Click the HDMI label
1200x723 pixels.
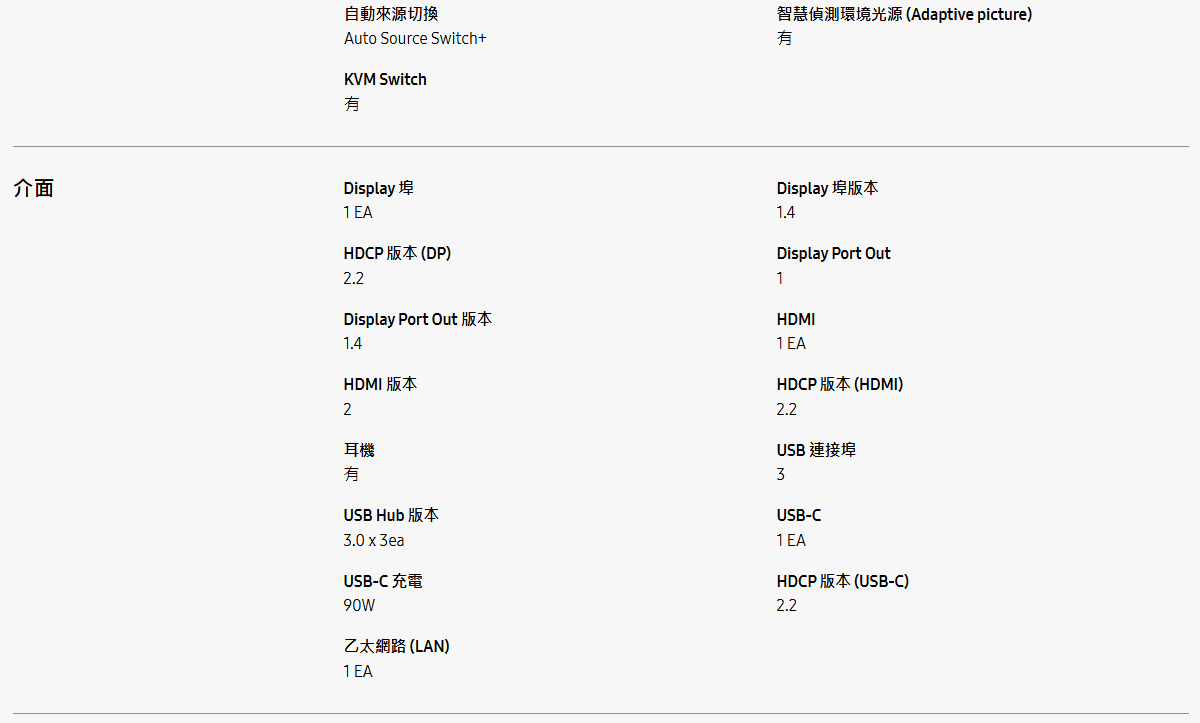point(796,319)
